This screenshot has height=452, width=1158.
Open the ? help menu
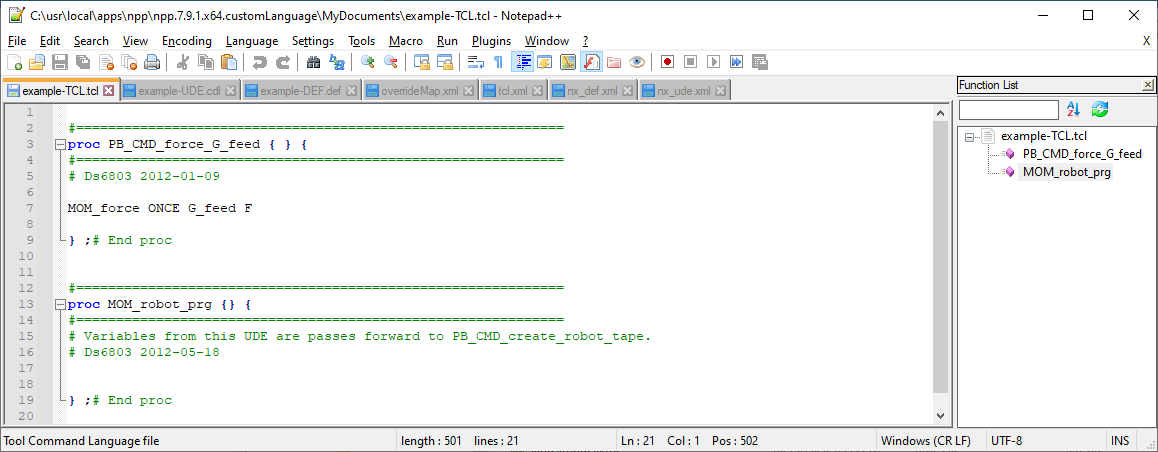(586, 41)
